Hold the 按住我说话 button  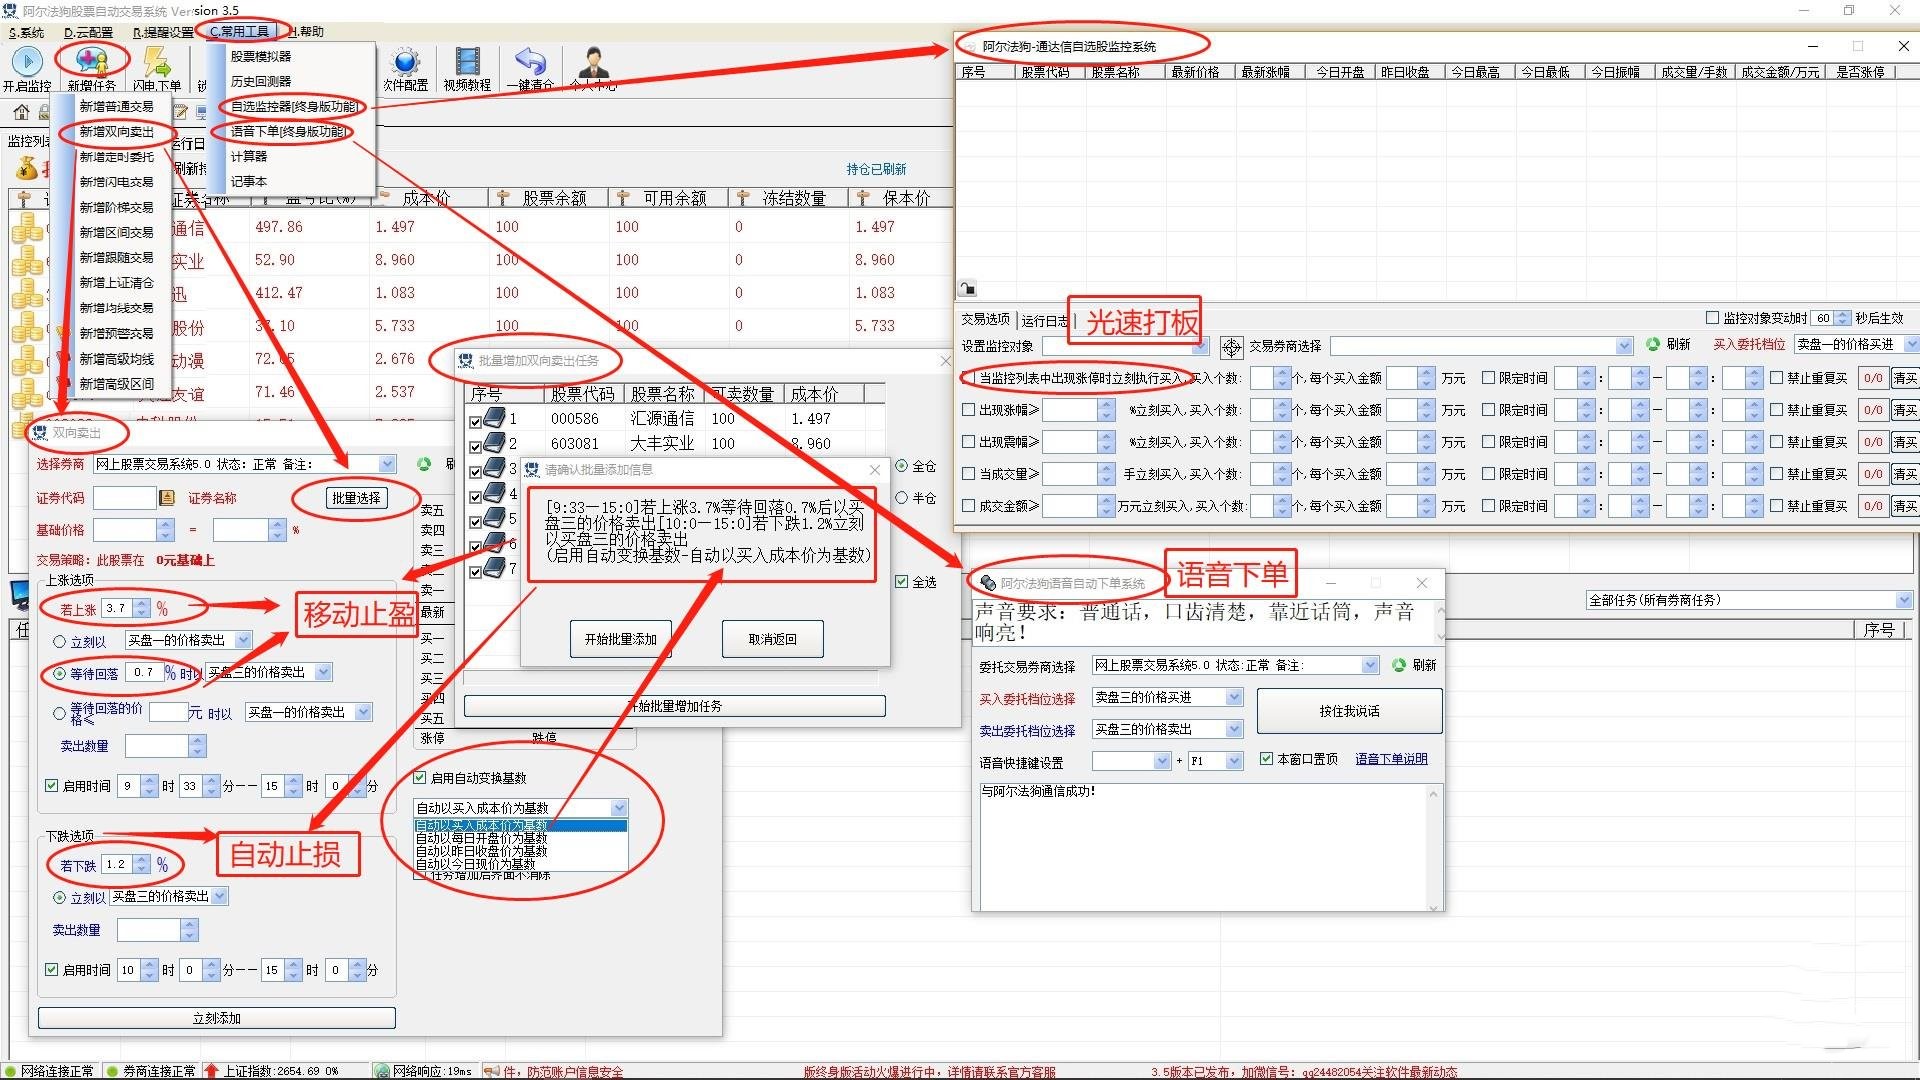click(1349, 711)
